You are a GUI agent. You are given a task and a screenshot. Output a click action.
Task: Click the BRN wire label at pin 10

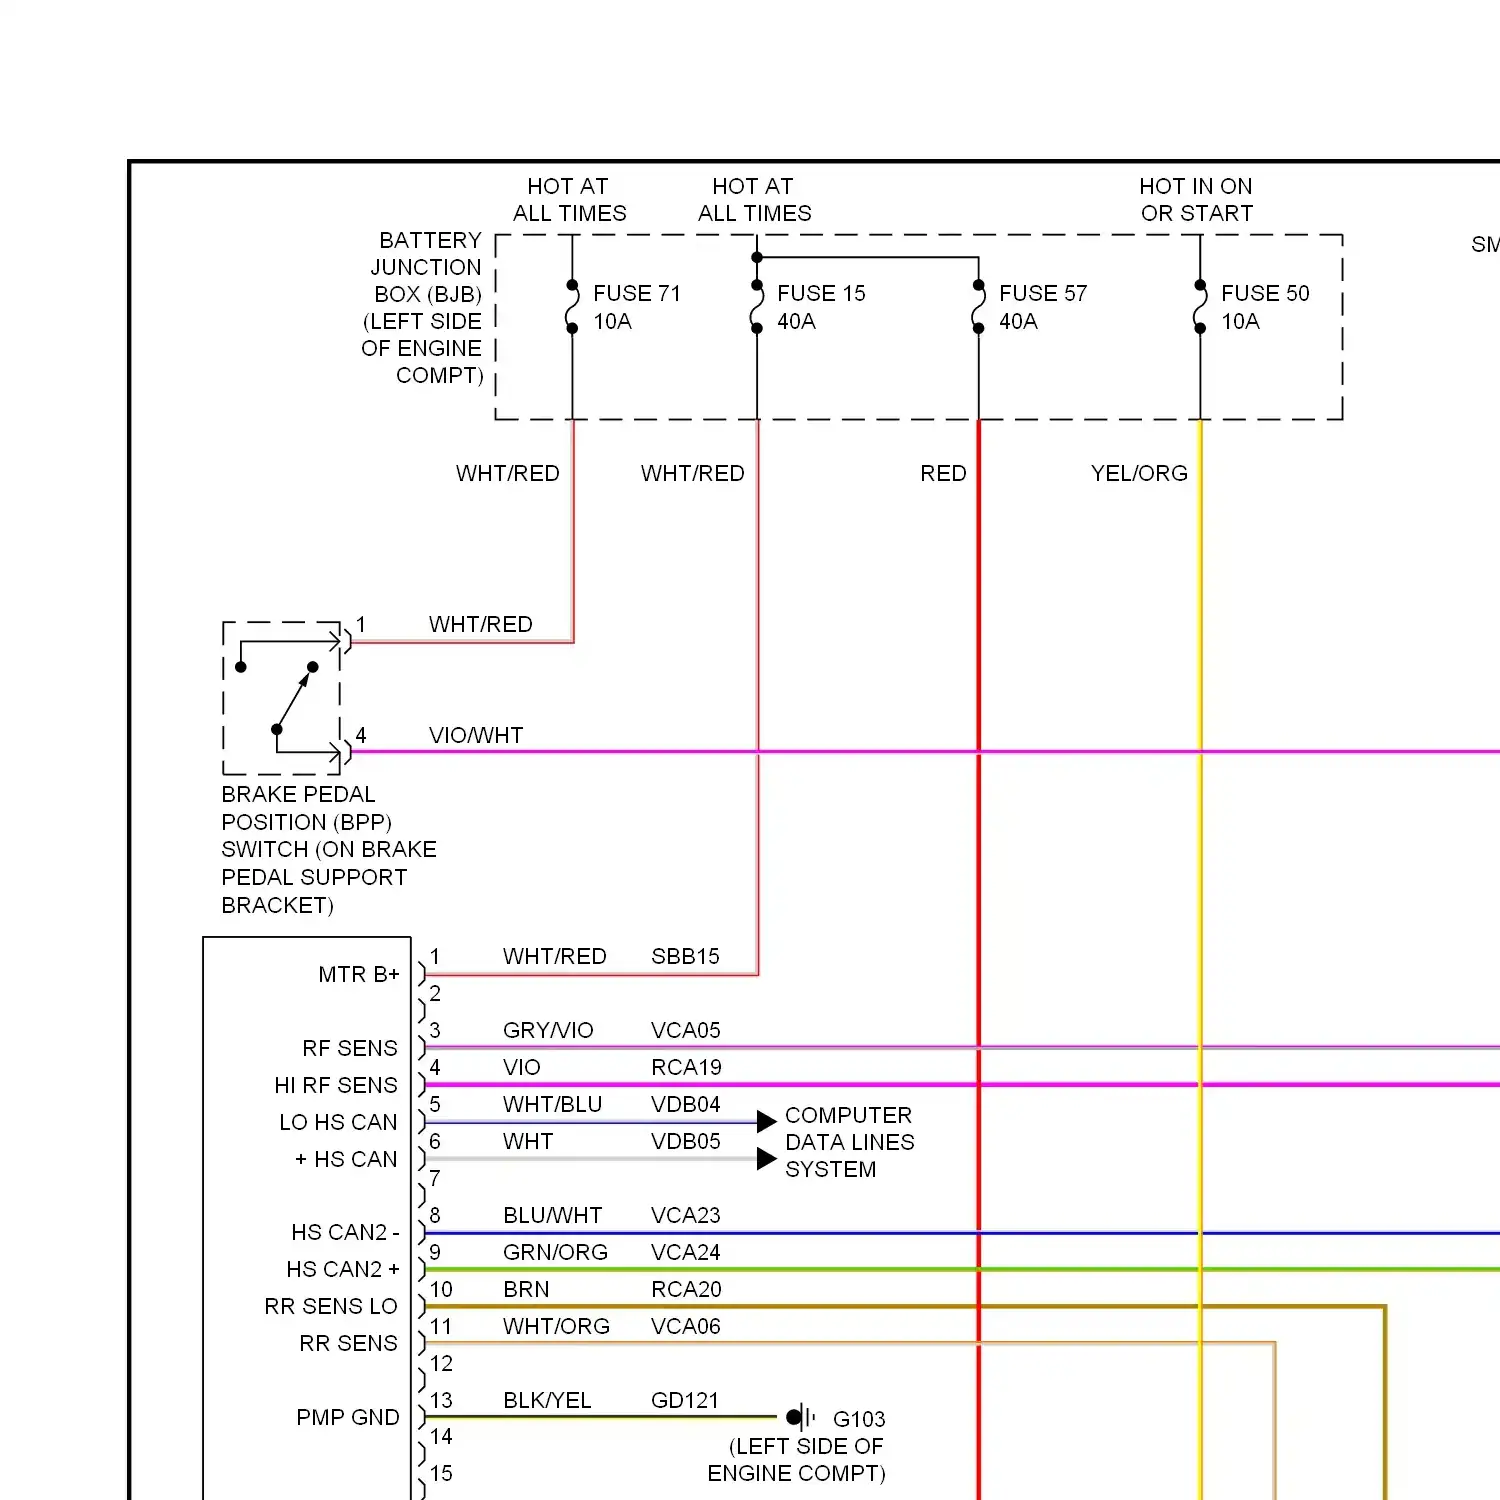[526, 1289]
